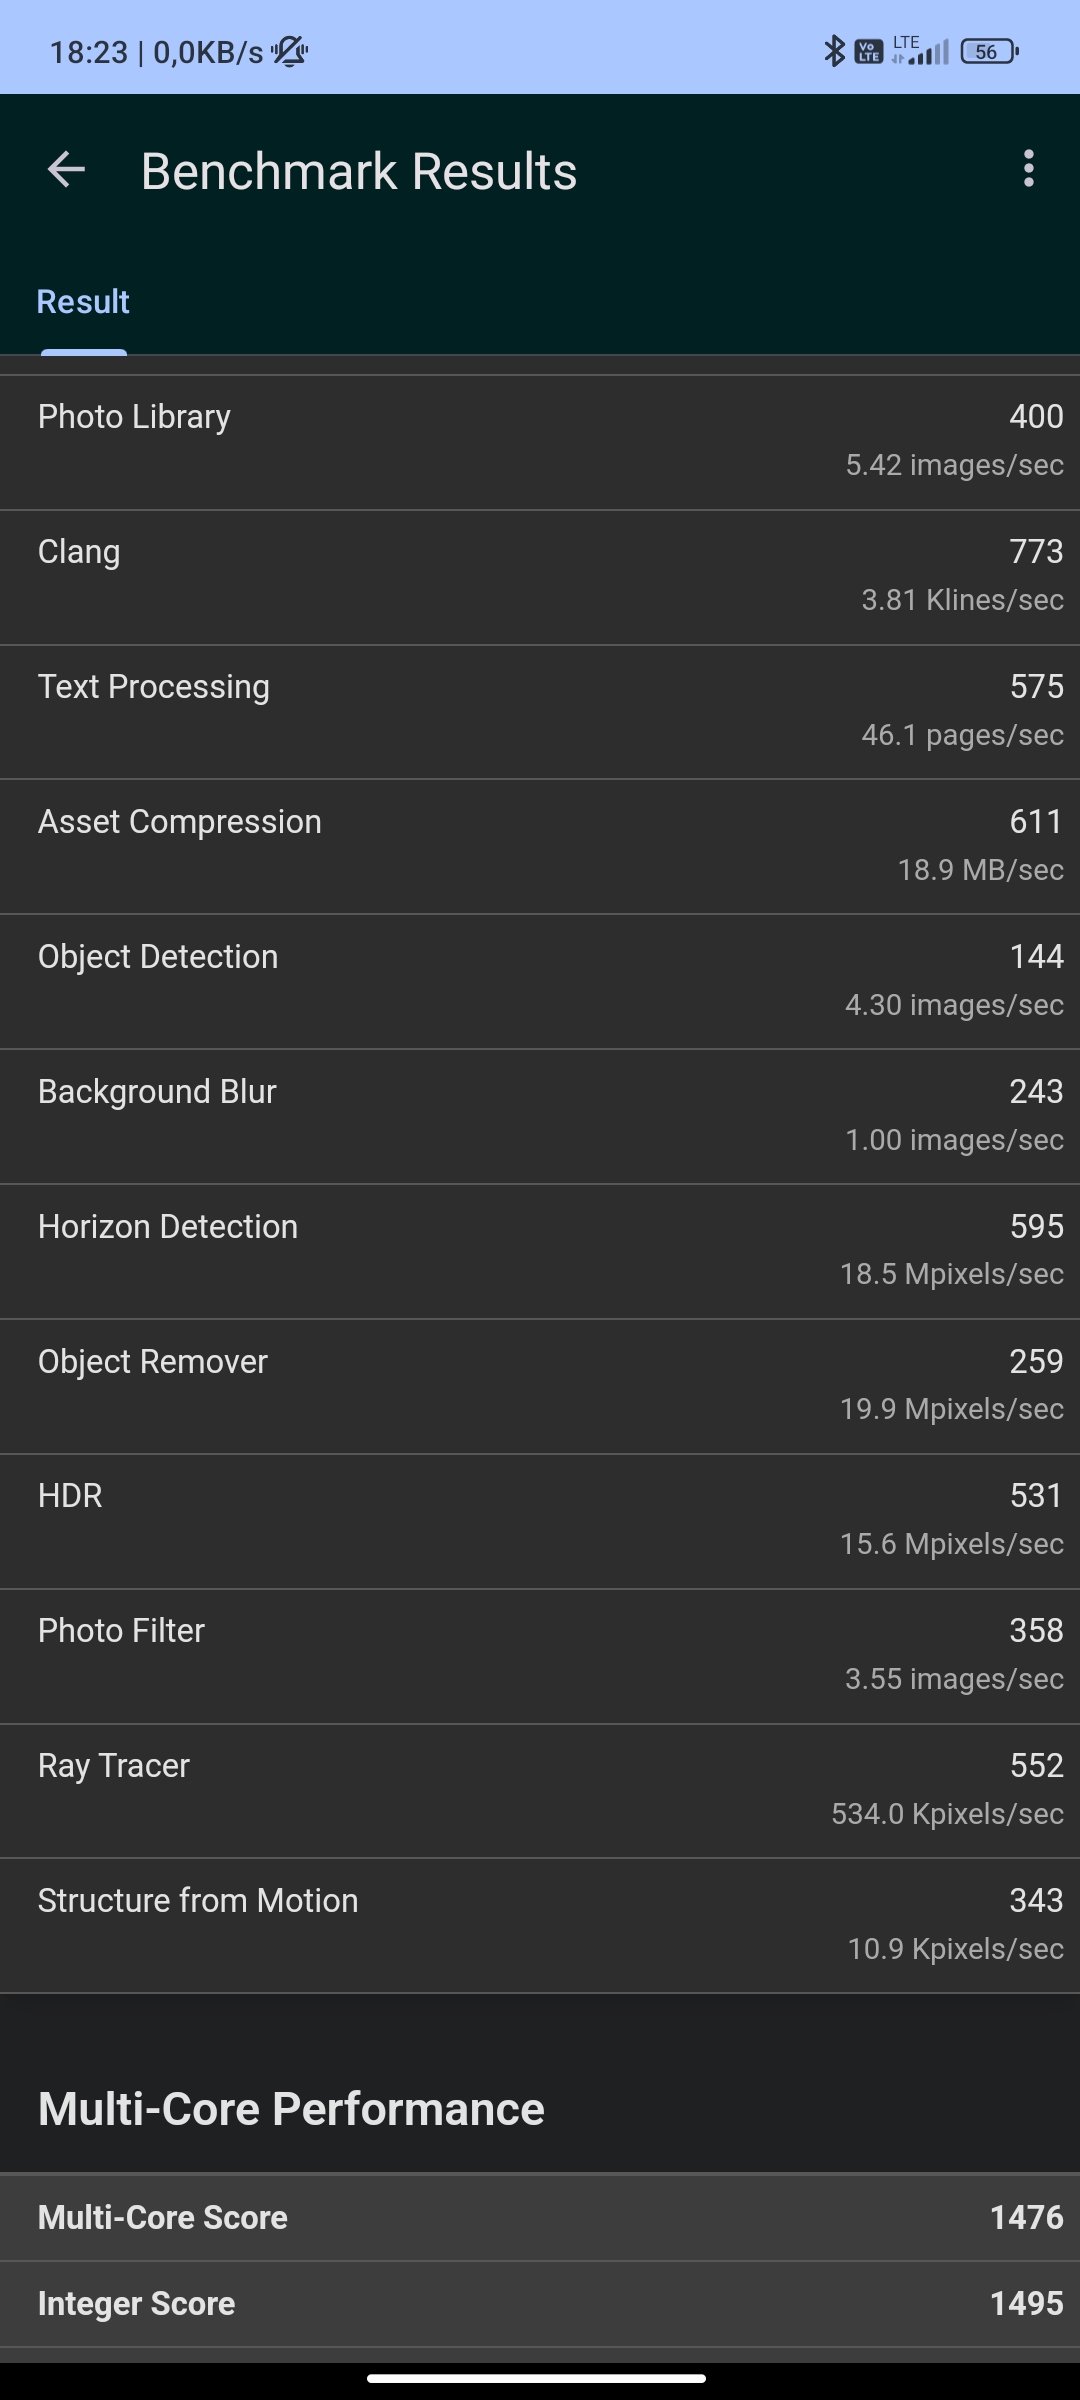Viewport: 1080px width, 2400px height.
Task: Select the Background Blur row
Action: (540, 1117)
